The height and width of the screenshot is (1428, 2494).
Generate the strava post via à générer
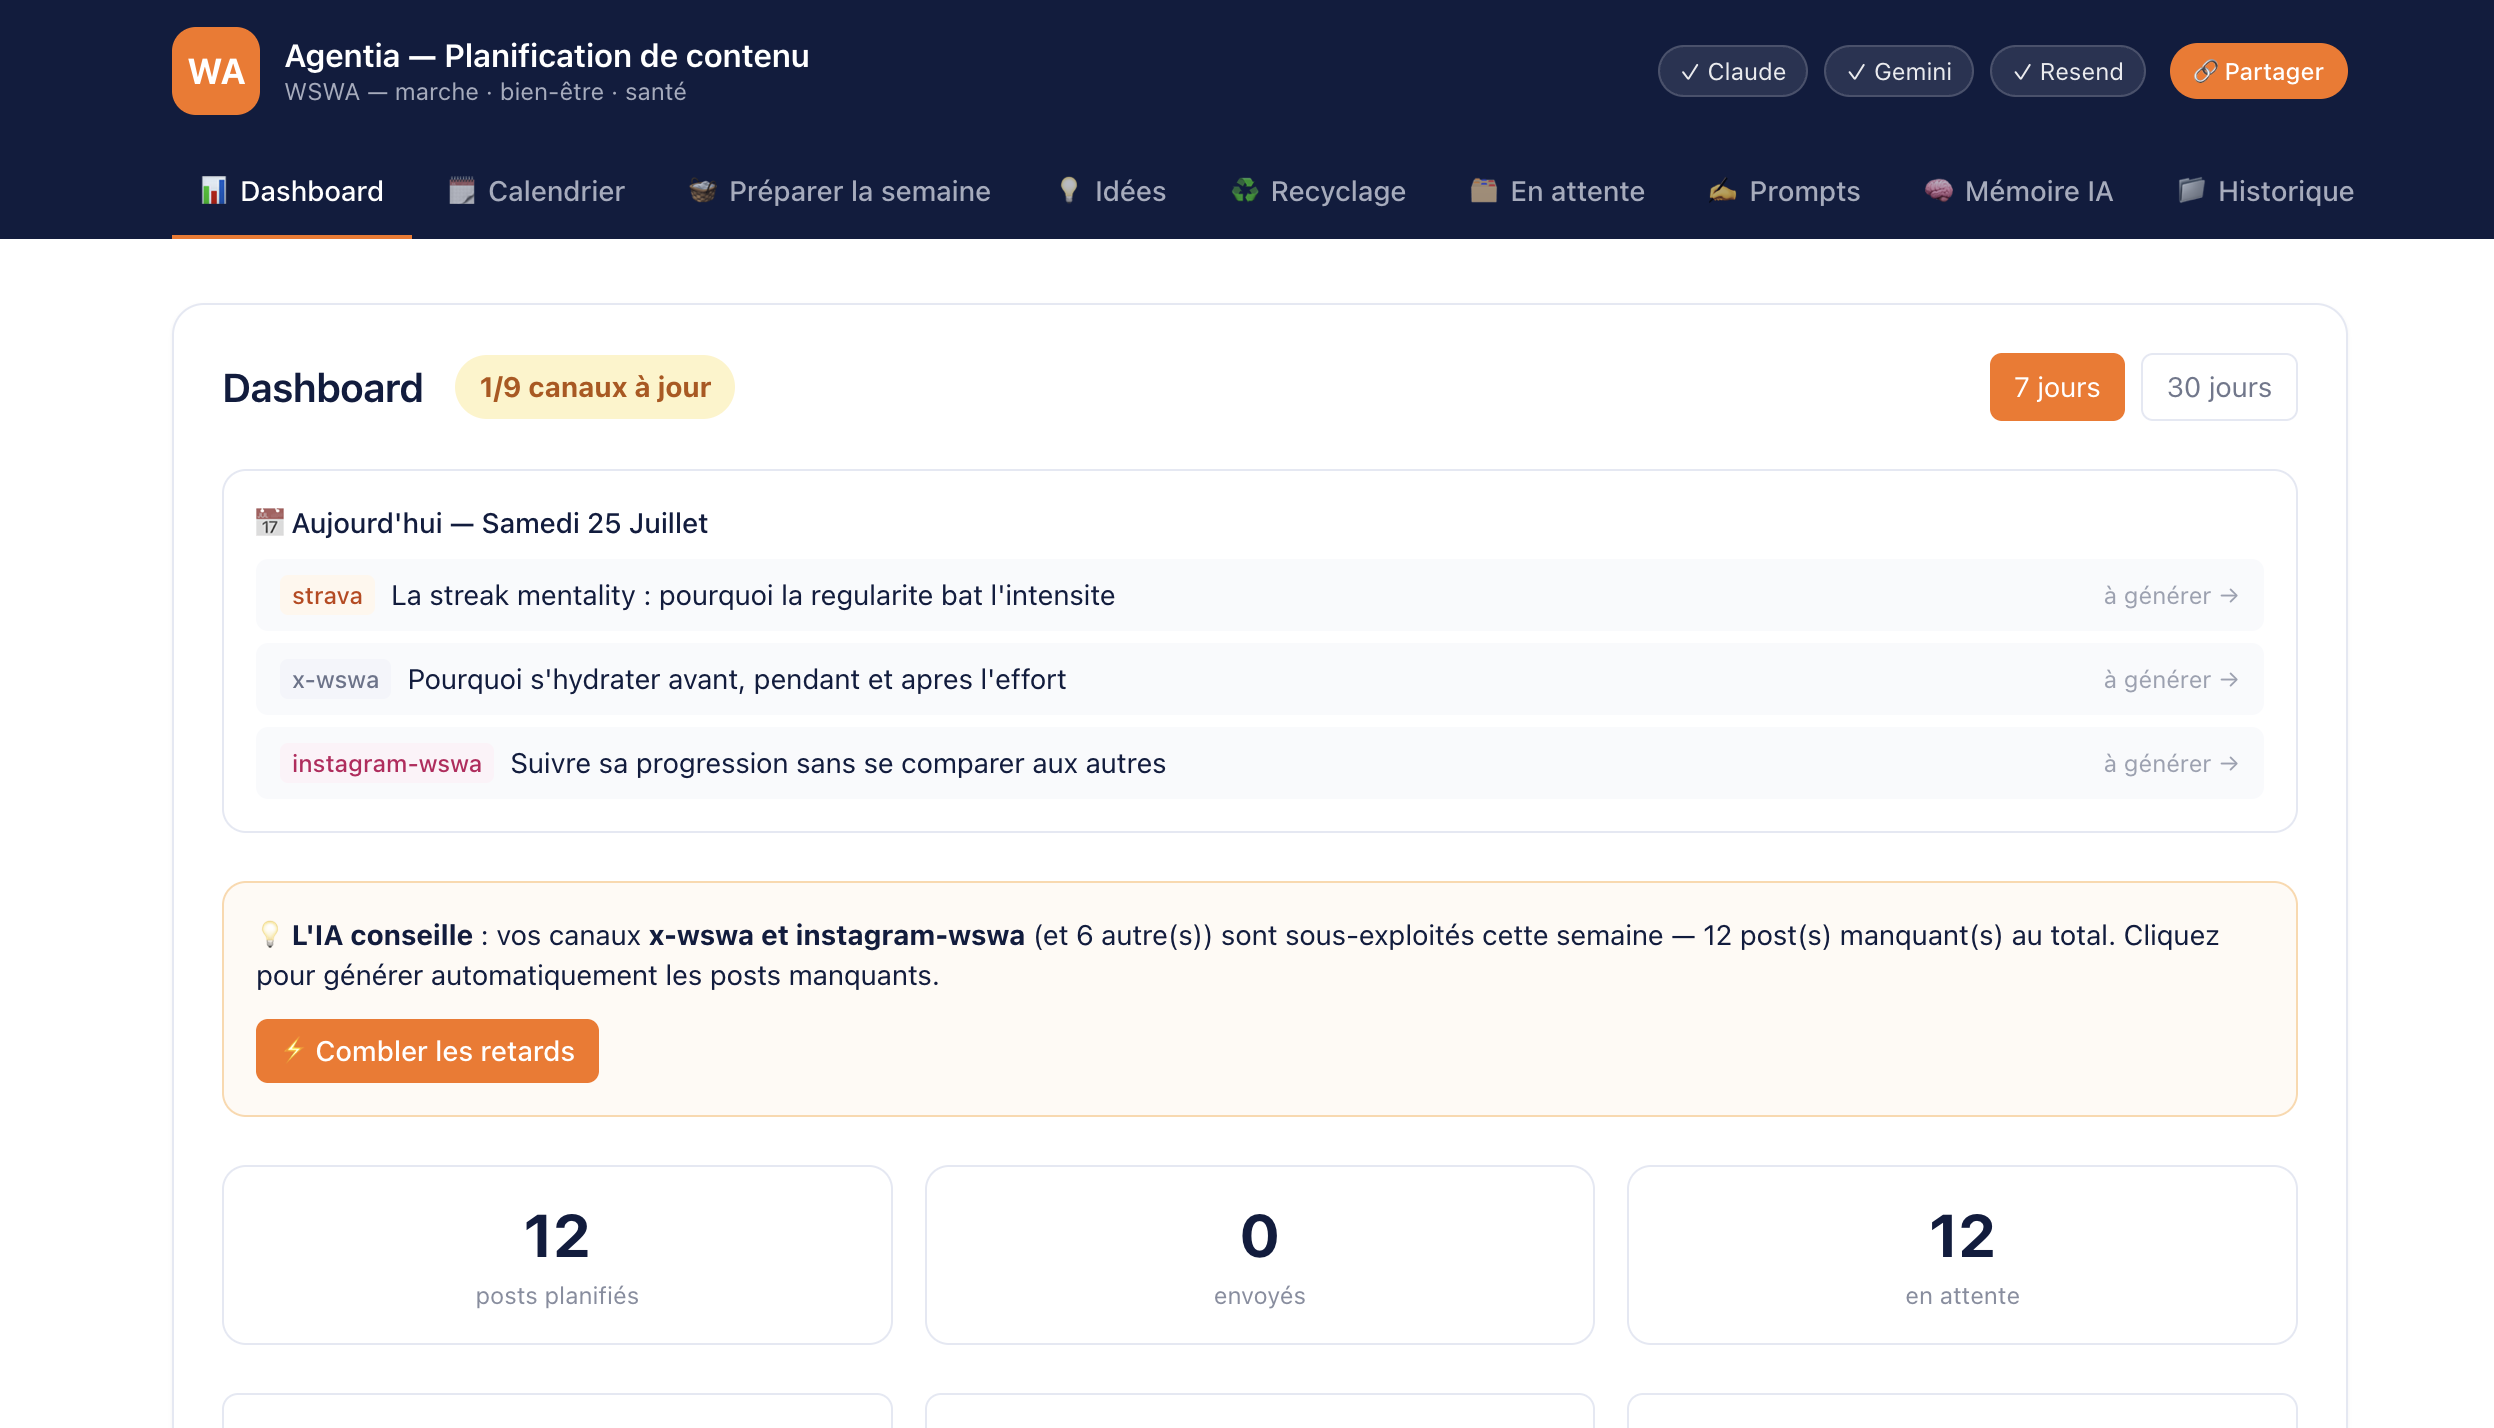pyautogui.click(x=2171, y=596)
